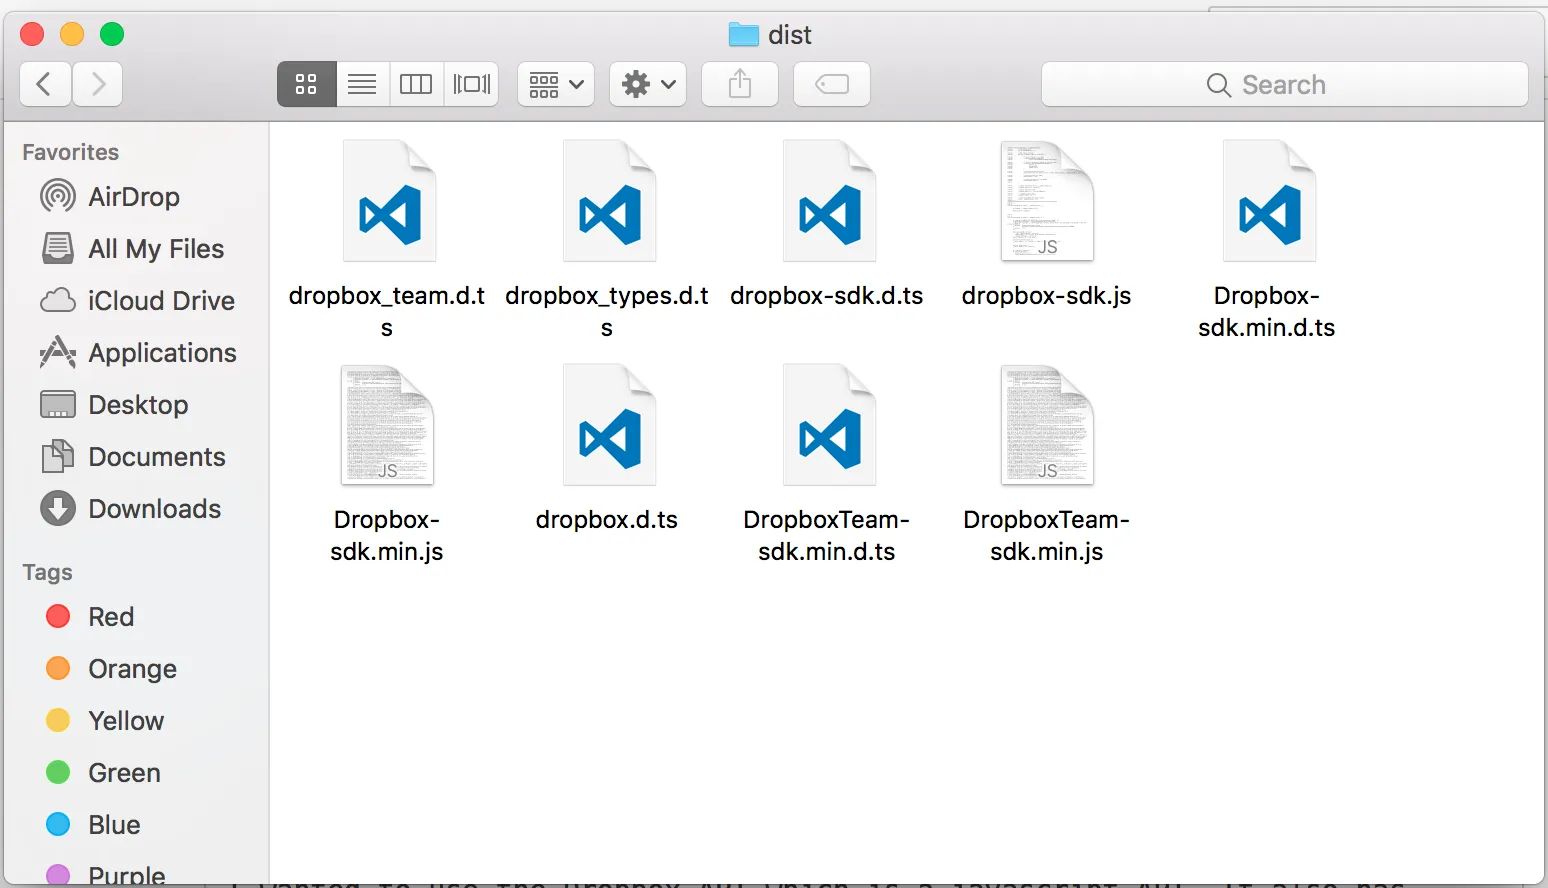Screen dimensions: 1548x888
Task: Click the dropbox.d.ts file name
Action: pyautogui.click(x=607, y=520)
